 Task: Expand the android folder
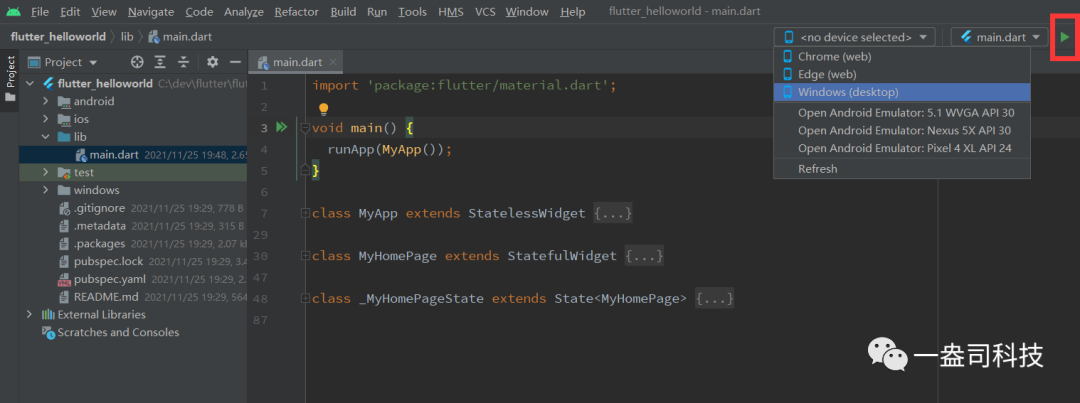[x=45, y=101]
